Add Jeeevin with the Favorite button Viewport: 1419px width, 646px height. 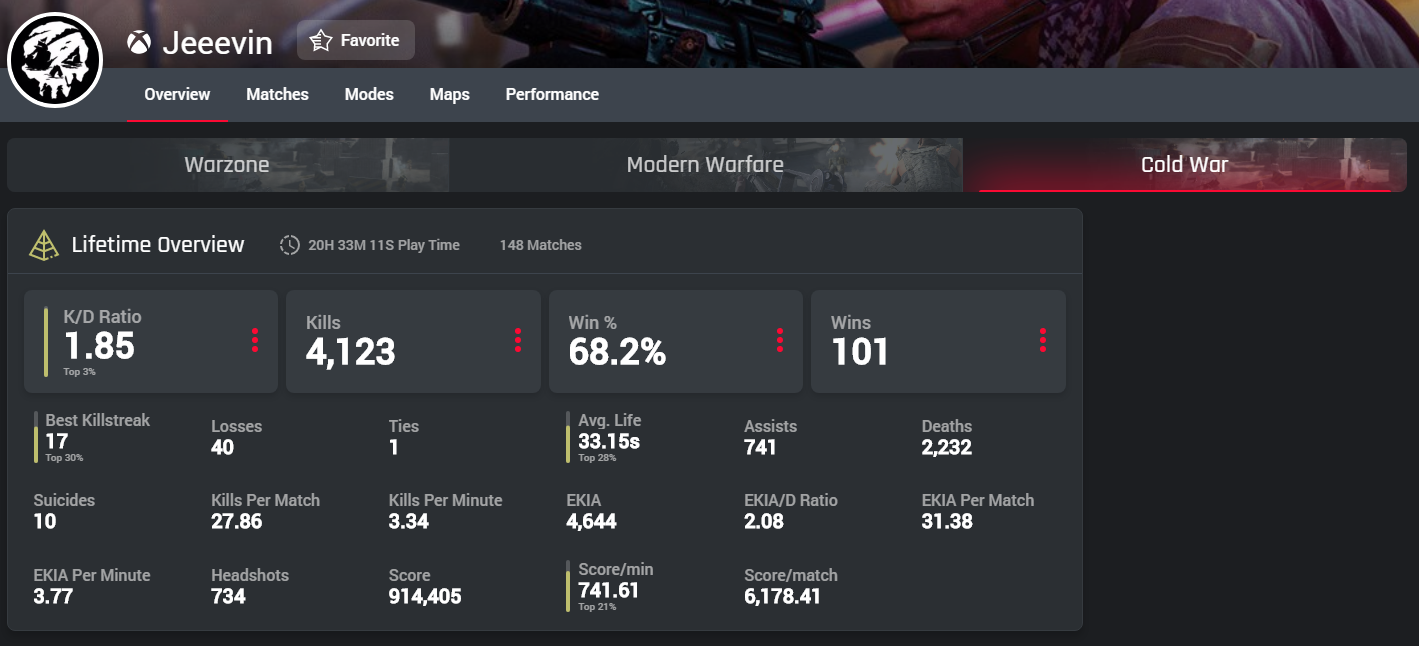pos(356,40)
